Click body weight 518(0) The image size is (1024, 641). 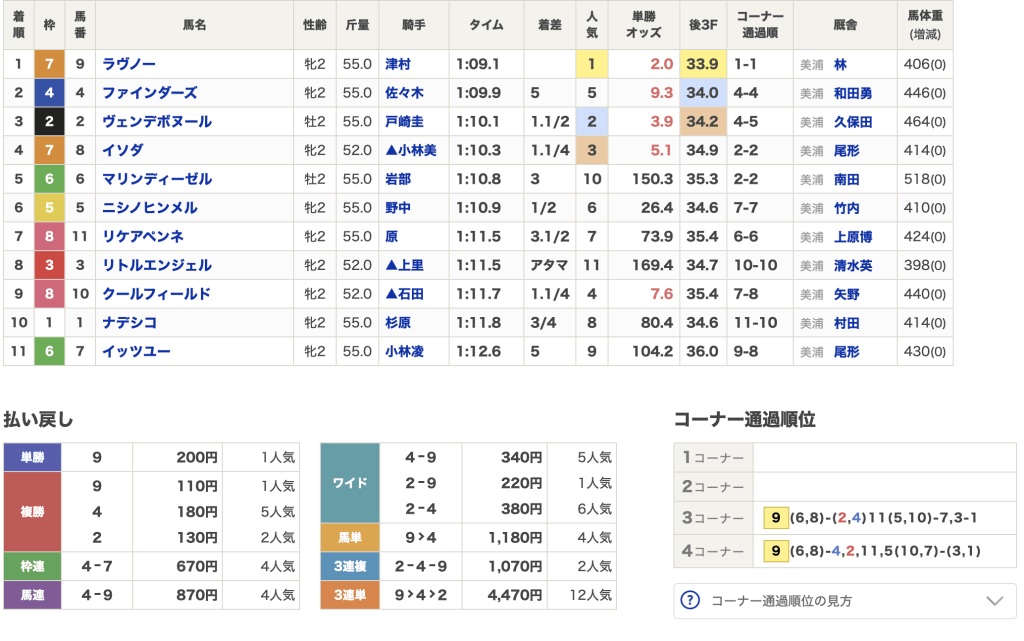[925, 179]
